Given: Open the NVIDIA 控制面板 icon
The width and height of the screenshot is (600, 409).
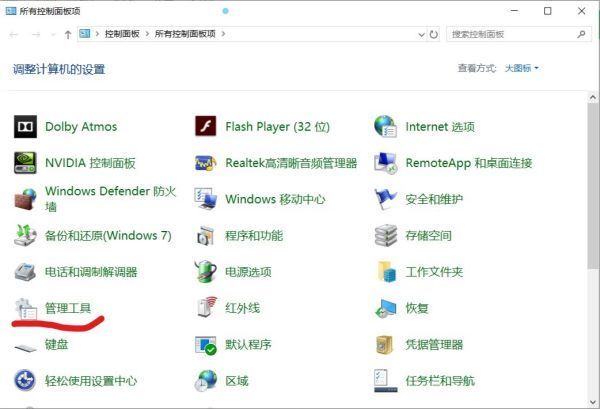Looking at the screenshot, I should click(x=25, y=163).
